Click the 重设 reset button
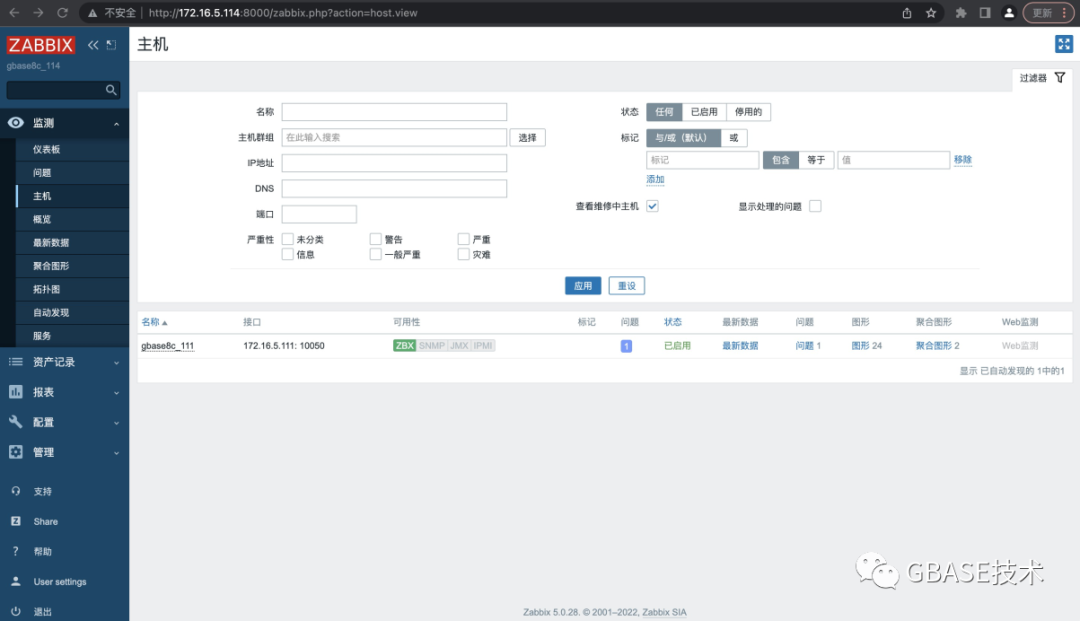 (627, 286)
